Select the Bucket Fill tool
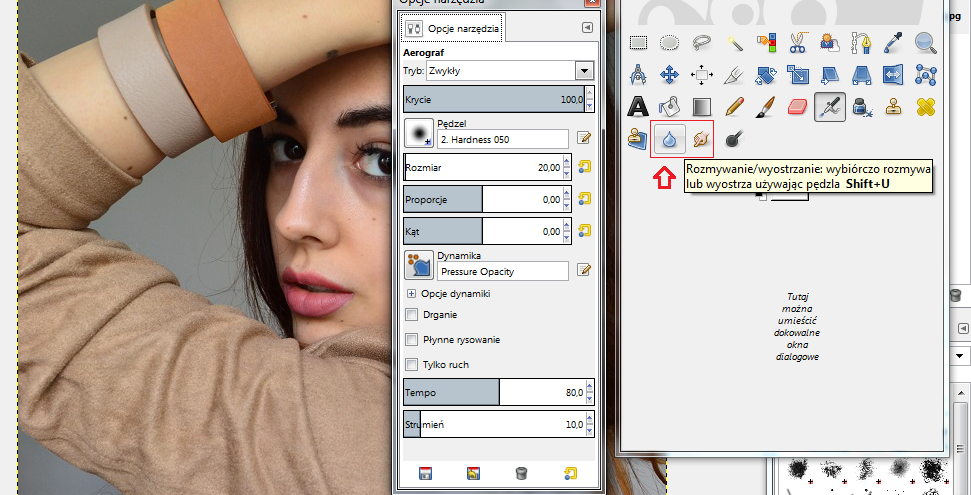Screen dimensions: 971x495 pos(669,107)
